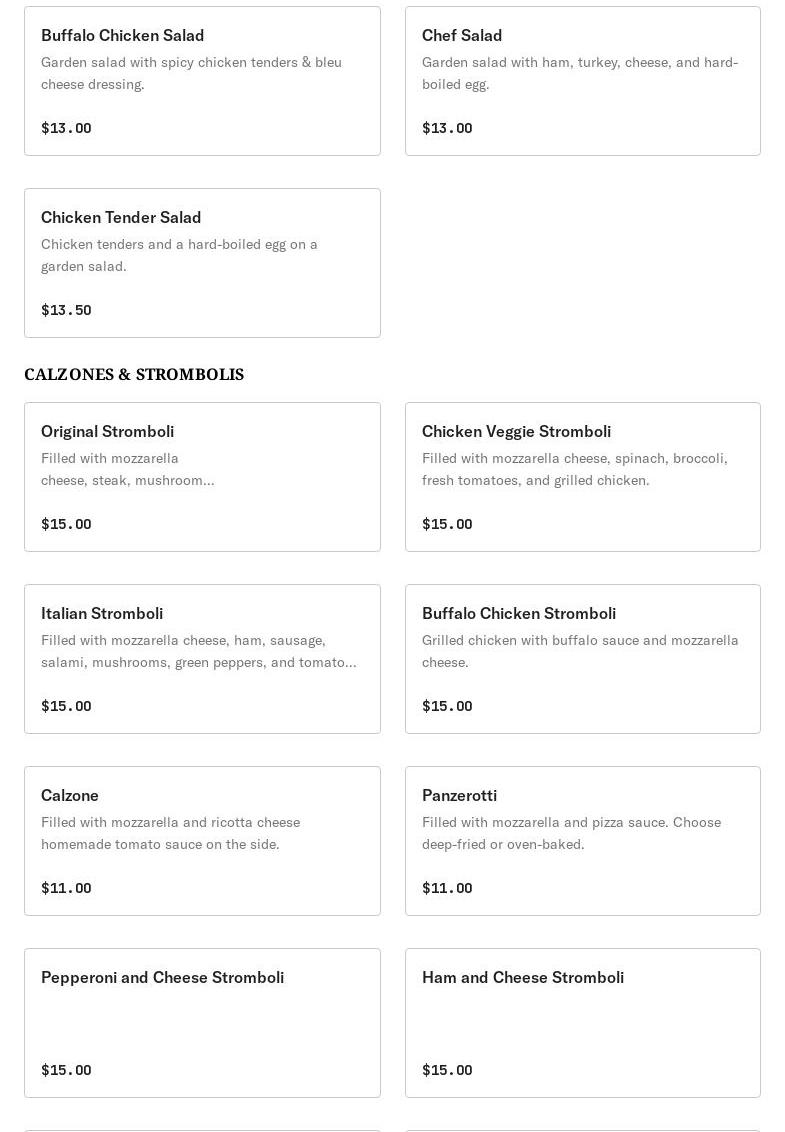Open Pepperoni and Cheese Stromboli
Image resolution: width=785 pixels, height=1132 pixels.
(x=202, y=1023)
